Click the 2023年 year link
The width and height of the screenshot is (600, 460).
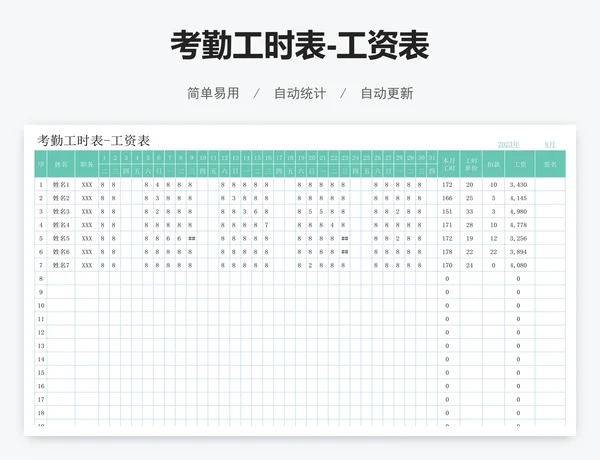click(509, 144)
